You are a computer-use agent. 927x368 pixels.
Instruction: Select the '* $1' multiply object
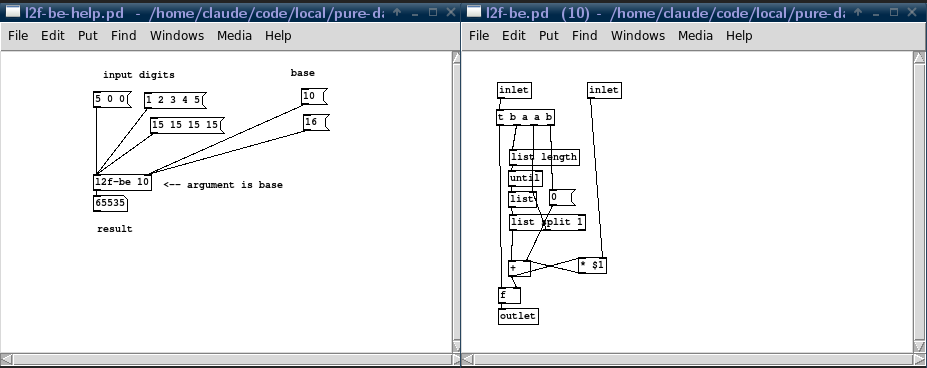(592, 265)
